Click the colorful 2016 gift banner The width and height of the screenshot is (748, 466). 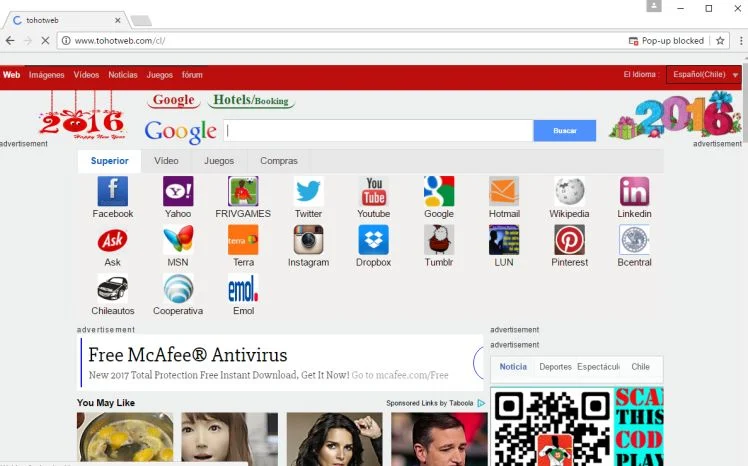(x=675, y=114)
